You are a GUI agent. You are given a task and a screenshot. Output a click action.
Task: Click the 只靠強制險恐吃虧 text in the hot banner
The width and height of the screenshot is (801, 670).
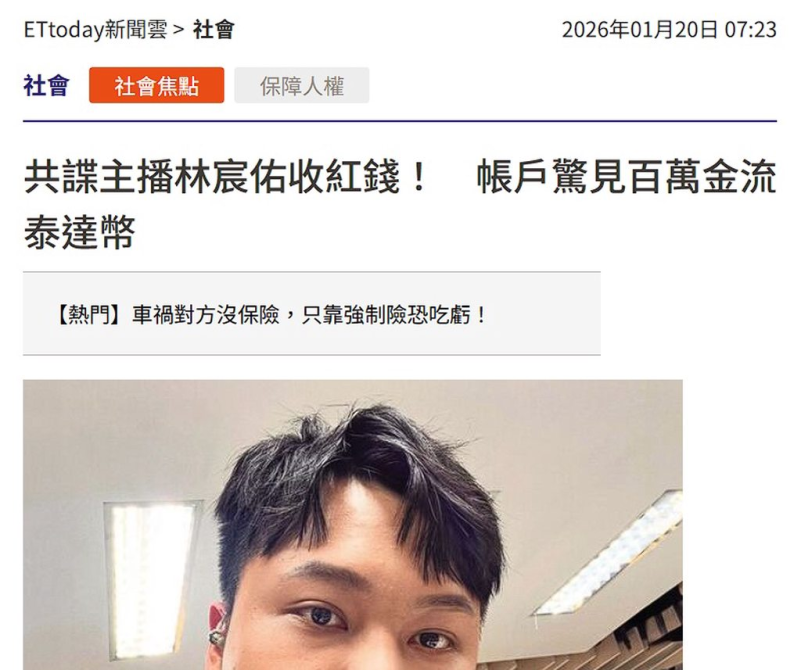pyautogui.click(x=394, y=315)
